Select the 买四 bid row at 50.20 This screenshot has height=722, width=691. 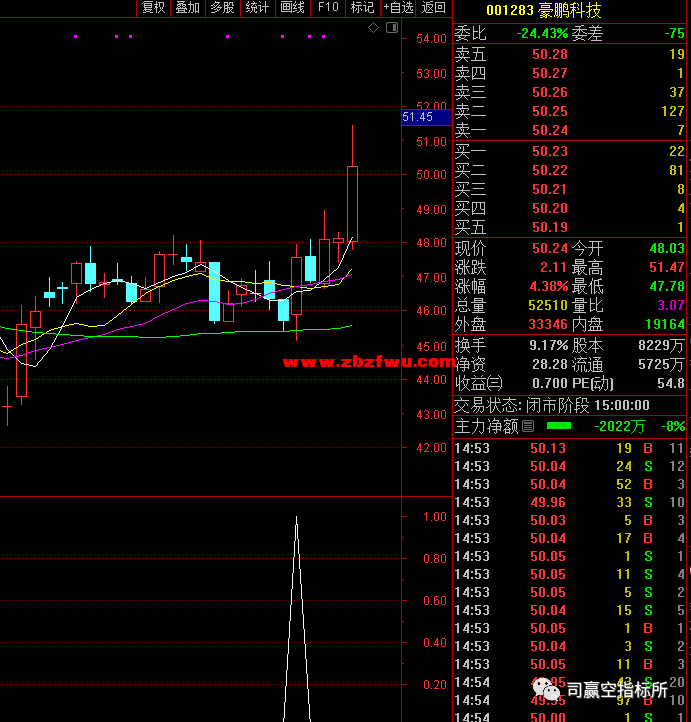[569, 208]
